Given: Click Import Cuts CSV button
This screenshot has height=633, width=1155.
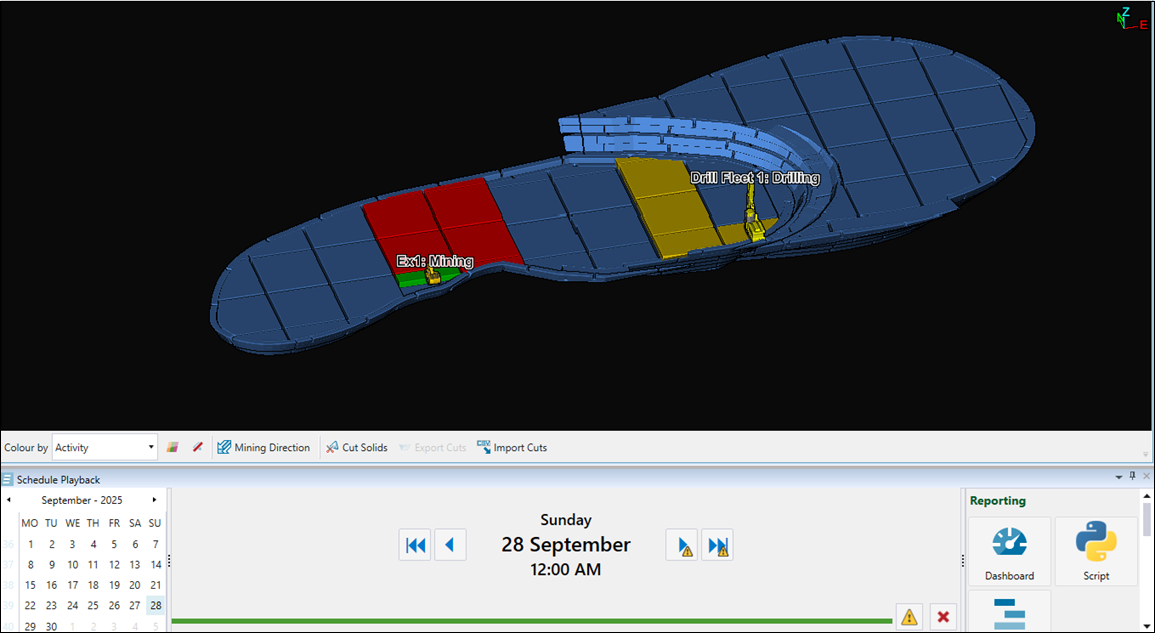Looking at the screenshot, I should pos(512,447).
